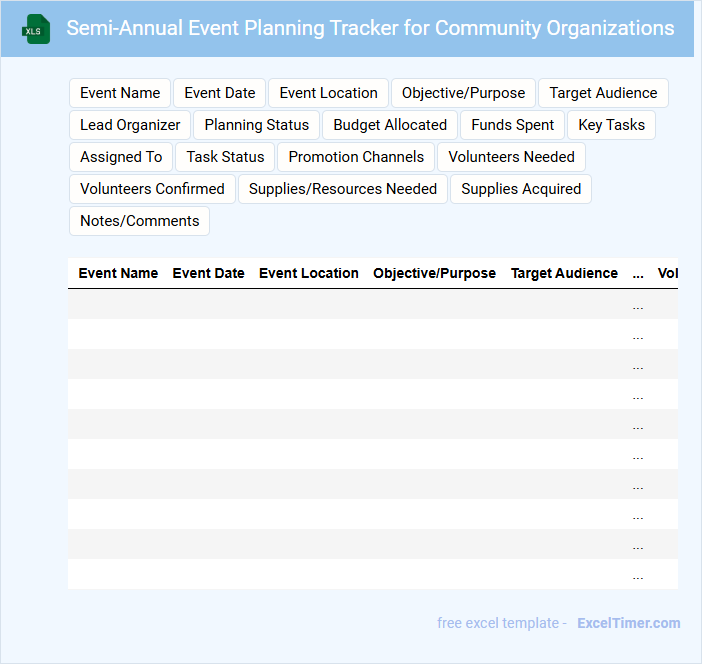This screenshot has width=702, height=664.
Task: Select the Event Date tag
Action: (220, 93)
